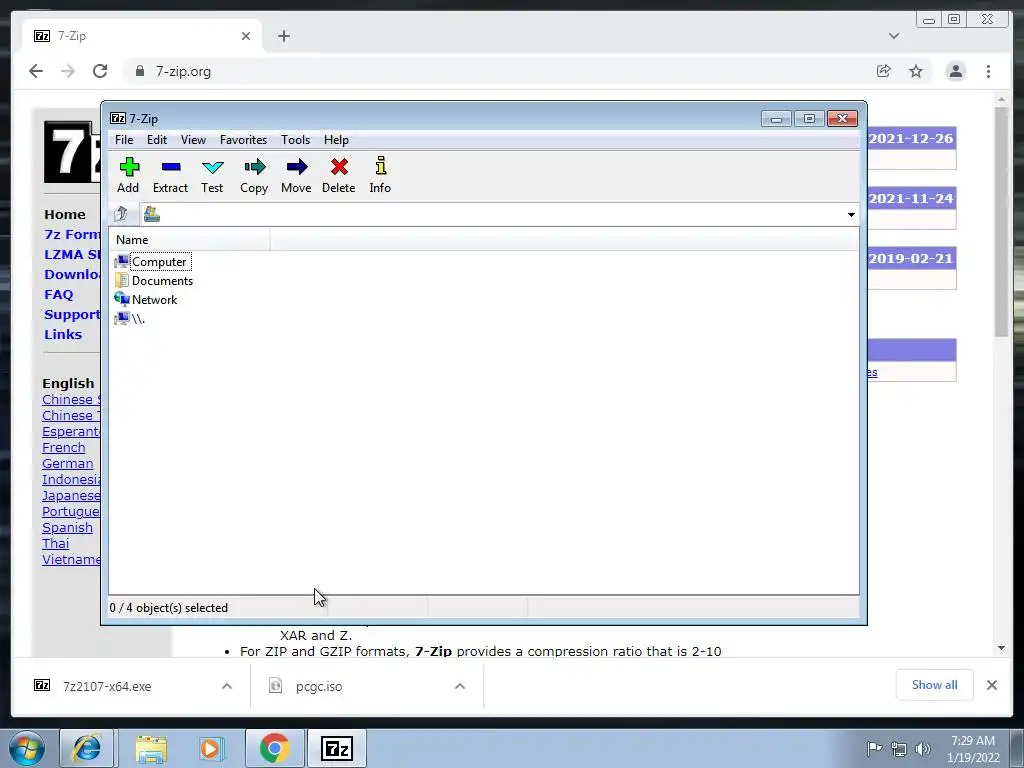
Task: Click the share this page icon
Action: [884, 71]
